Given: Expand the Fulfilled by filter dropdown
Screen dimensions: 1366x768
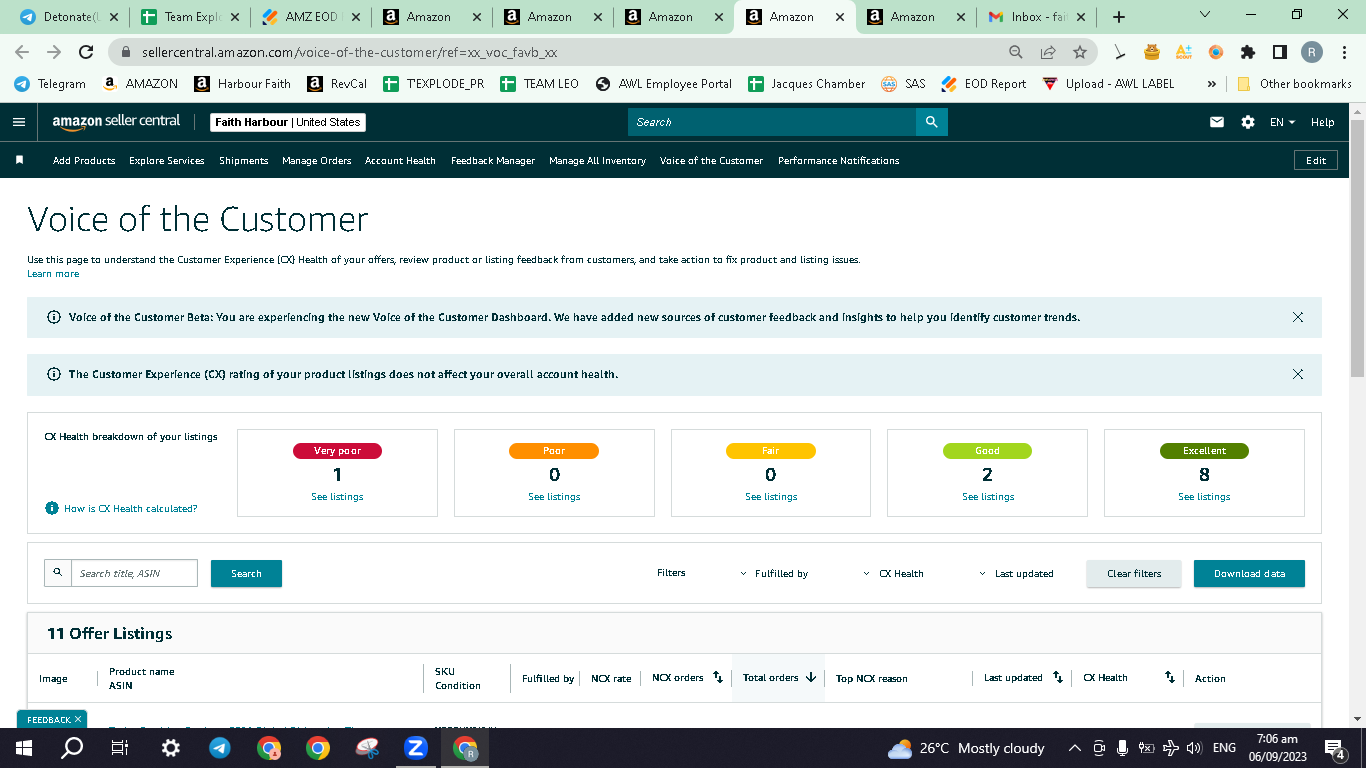Looking at the screenshot, I should click(x=774, y=574).
